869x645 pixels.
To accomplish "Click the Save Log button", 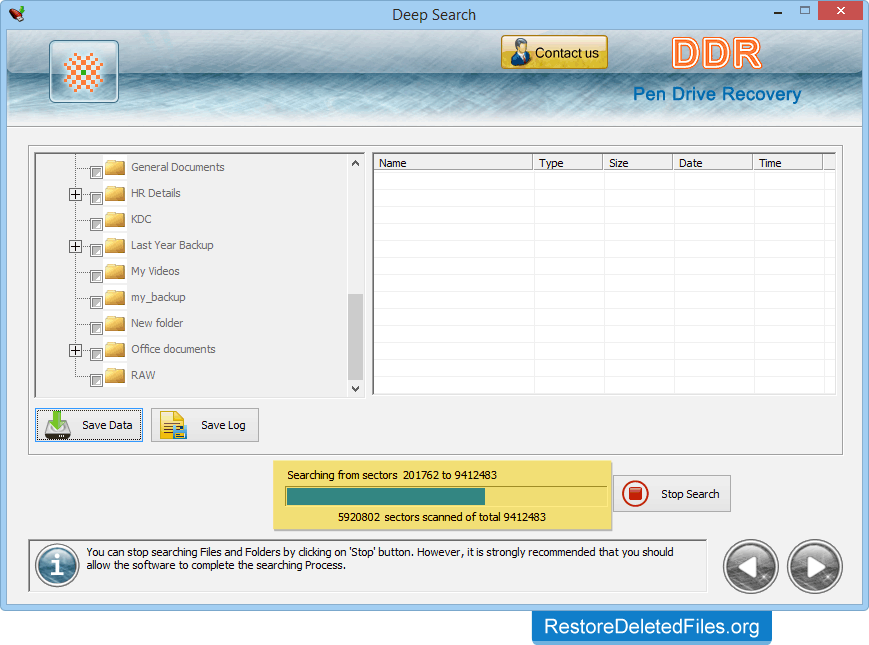I will pyautogui.click(x=205, y=425).
